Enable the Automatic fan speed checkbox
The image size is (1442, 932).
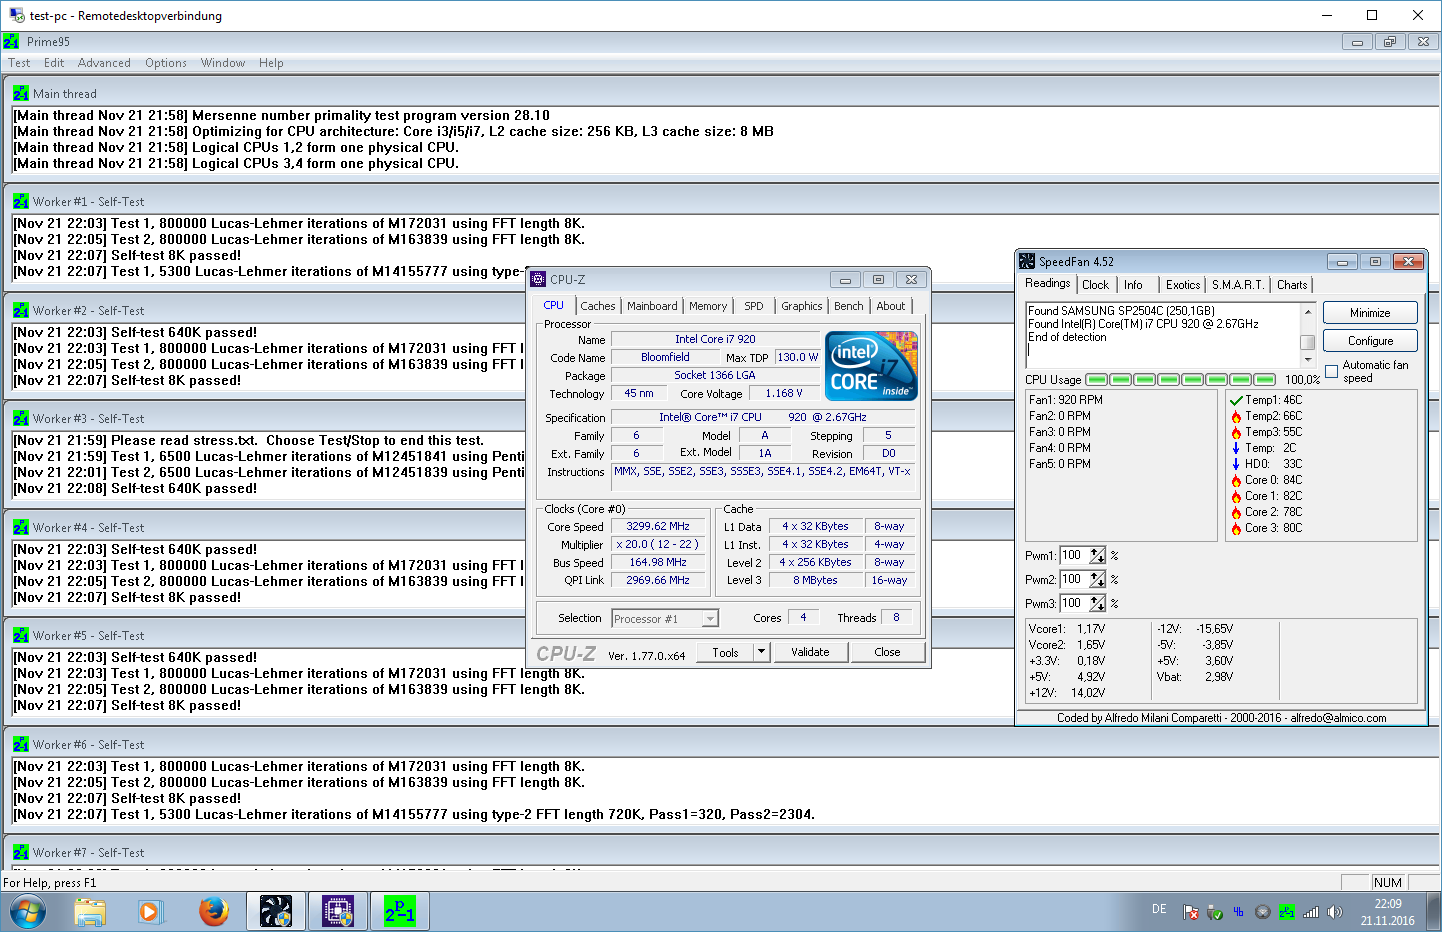(x=1332, y=371)
